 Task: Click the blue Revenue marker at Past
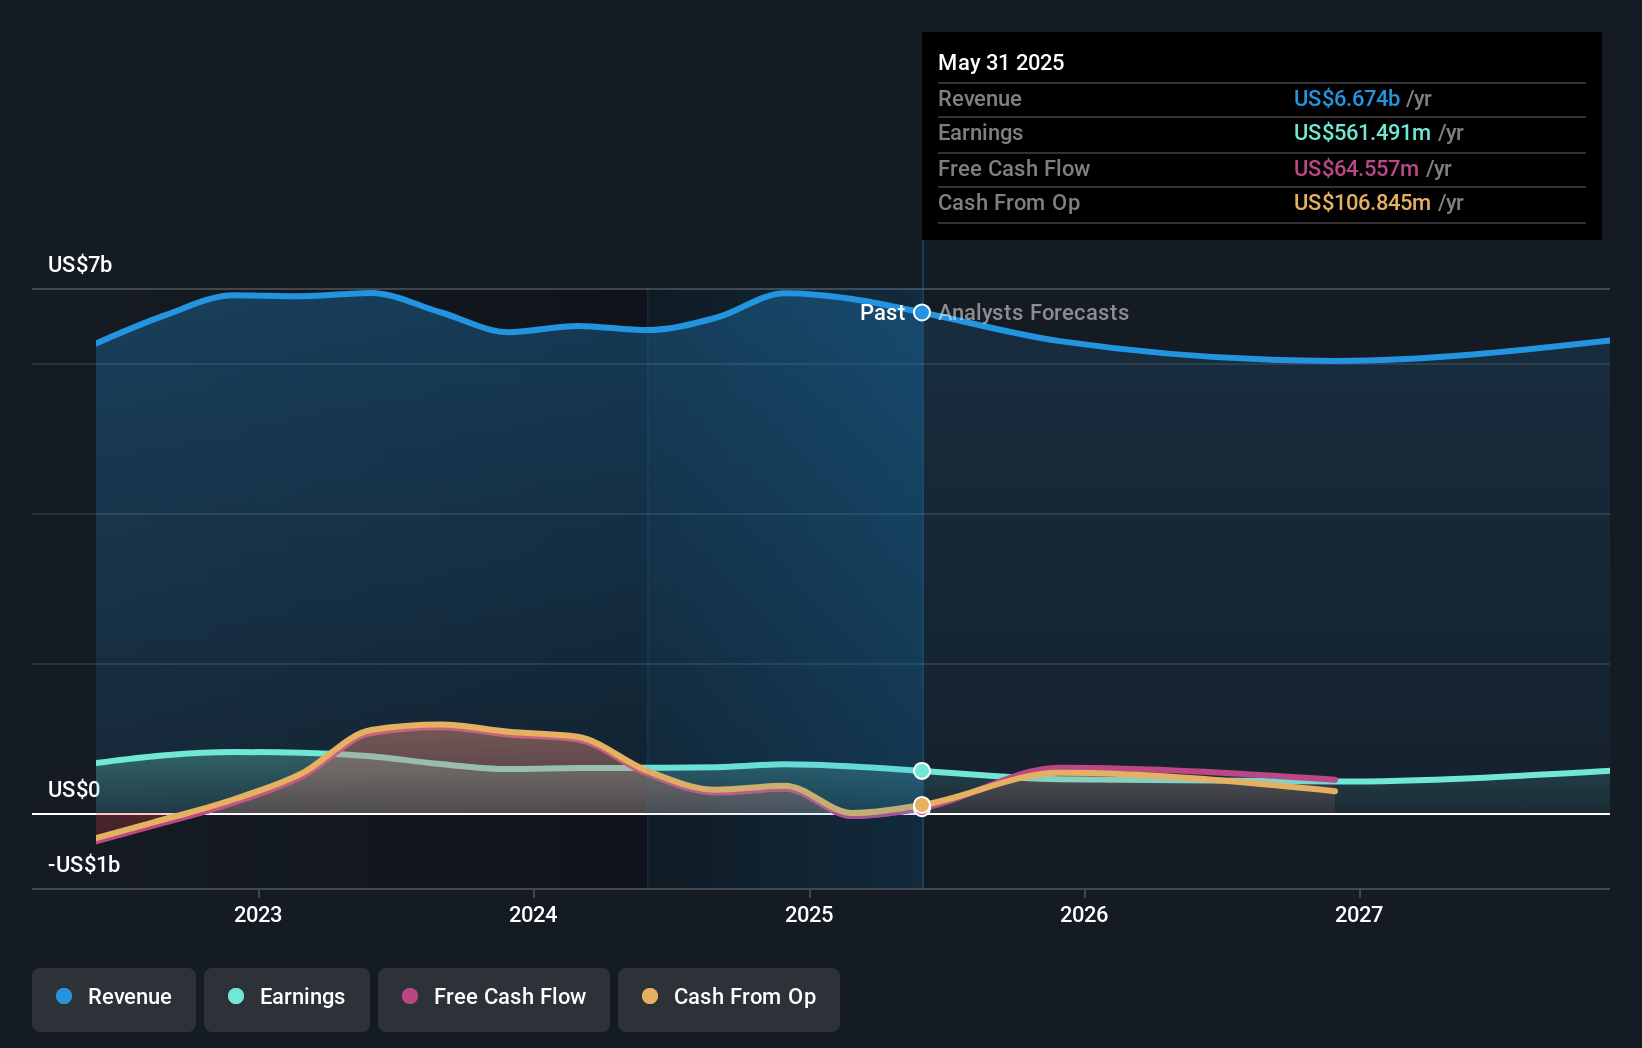tap(922, 313)
